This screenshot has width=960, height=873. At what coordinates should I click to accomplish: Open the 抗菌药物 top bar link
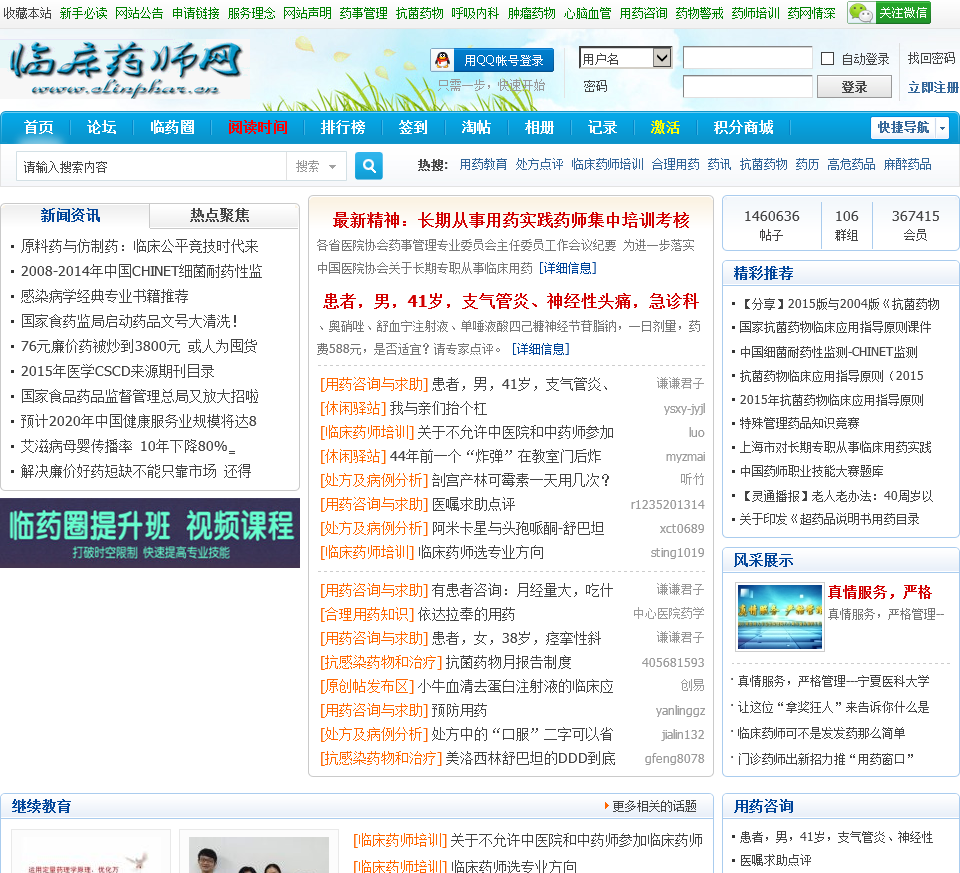(419, 13)
